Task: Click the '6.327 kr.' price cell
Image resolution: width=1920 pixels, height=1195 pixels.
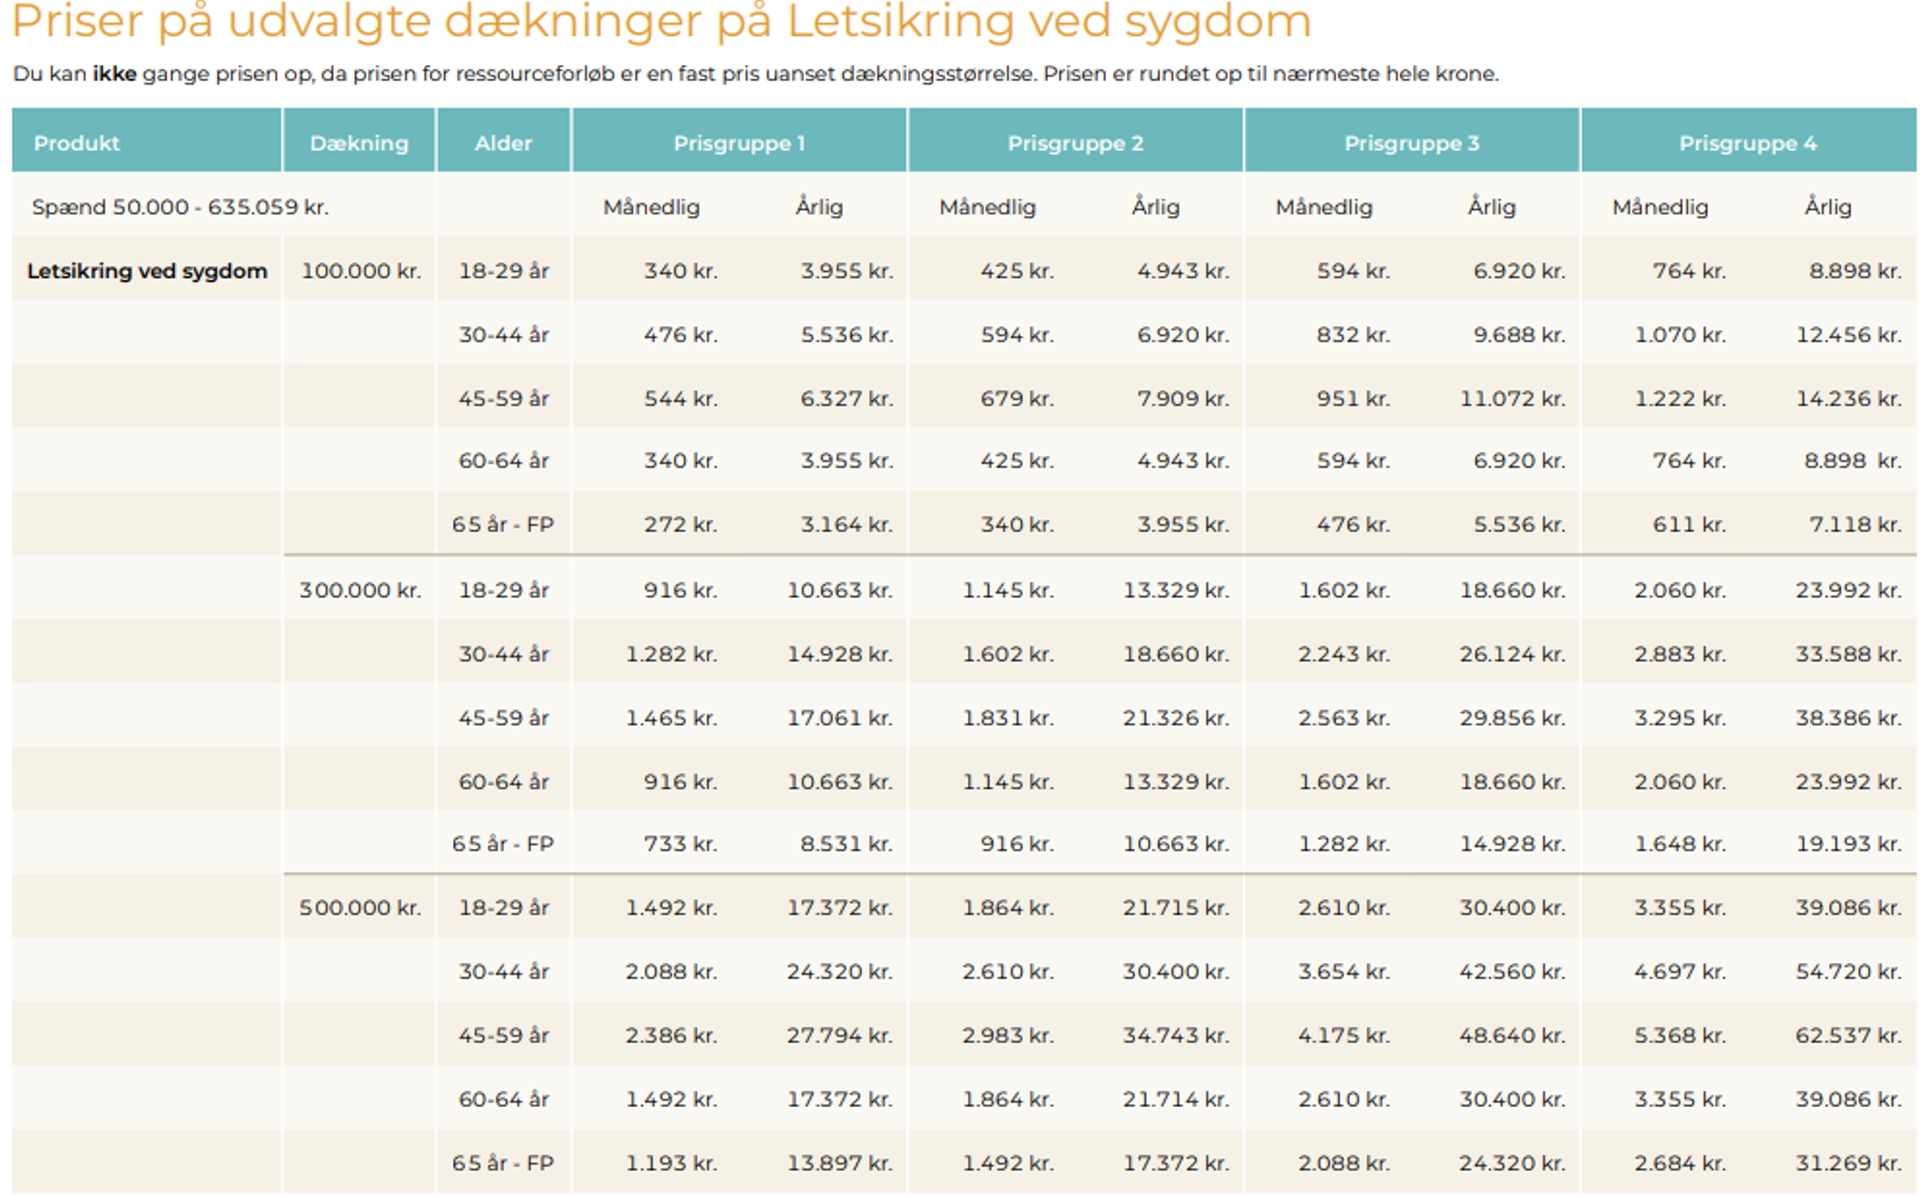Action: tap(846, 398)
